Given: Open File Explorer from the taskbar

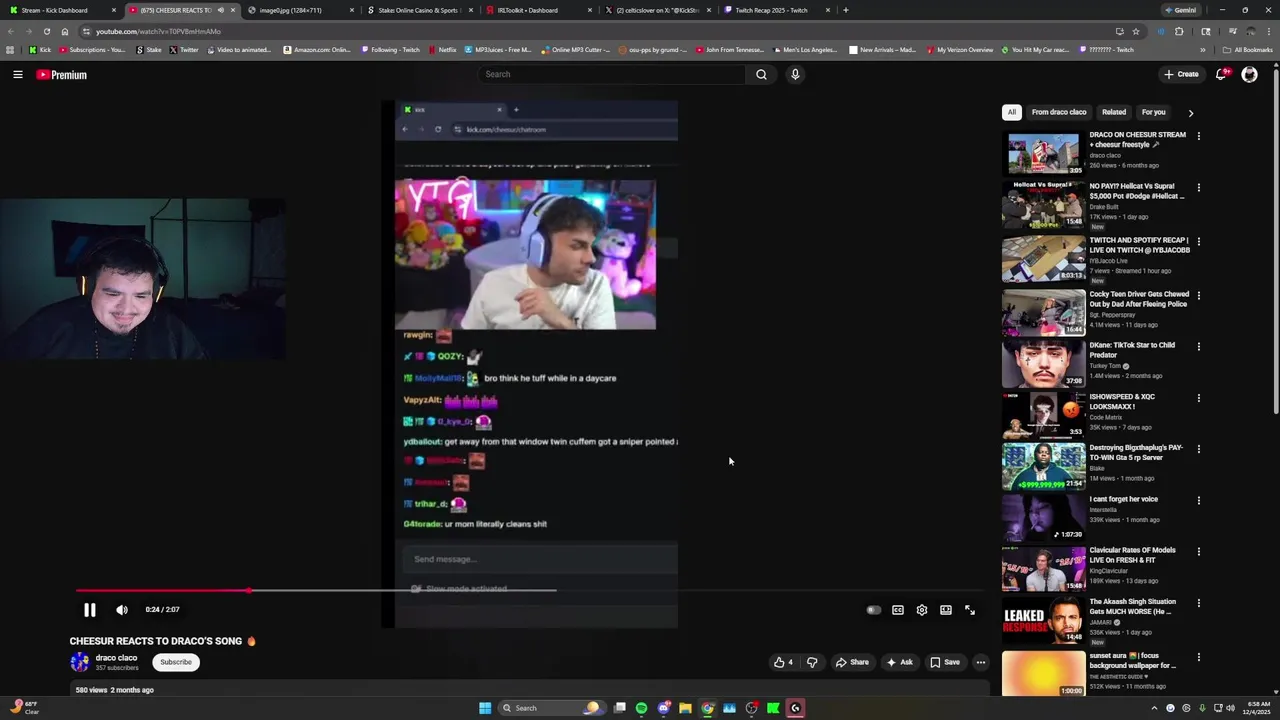Looking at the screenshot, I should point(685,708).
